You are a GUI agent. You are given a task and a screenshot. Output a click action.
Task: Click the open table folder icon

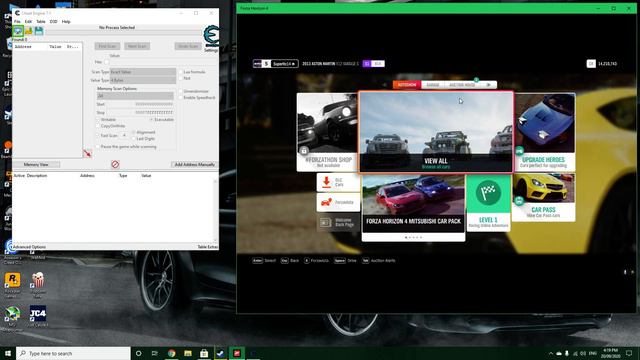coord(29,31)
